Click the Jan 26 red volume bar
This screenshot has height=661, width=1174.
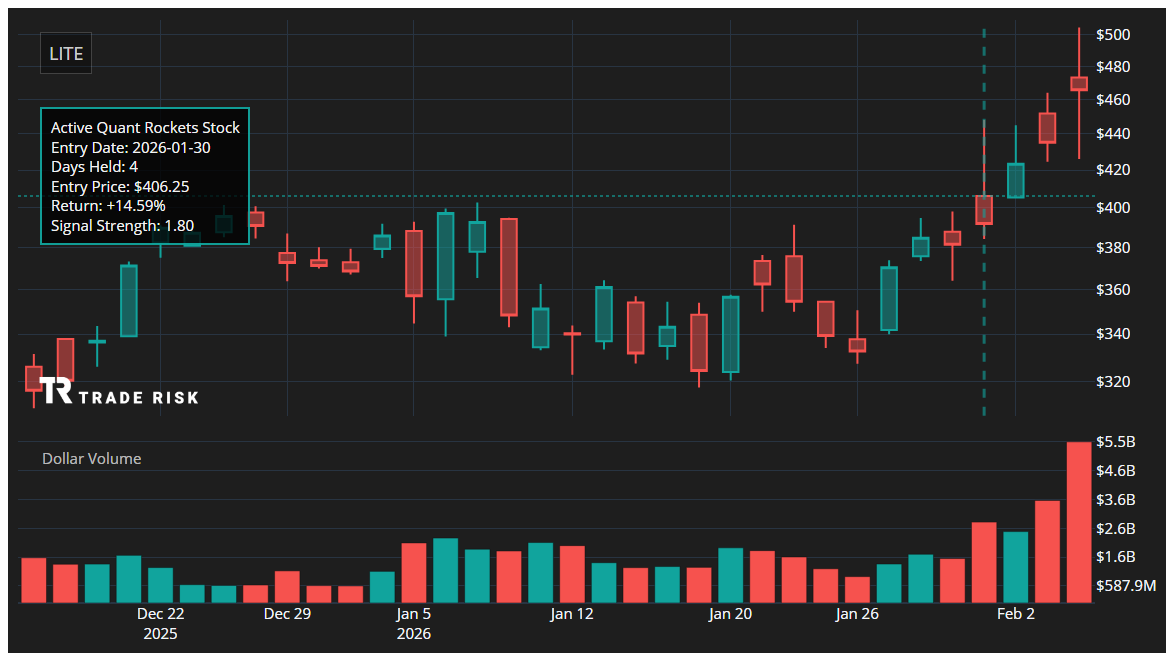click(857, 590)
